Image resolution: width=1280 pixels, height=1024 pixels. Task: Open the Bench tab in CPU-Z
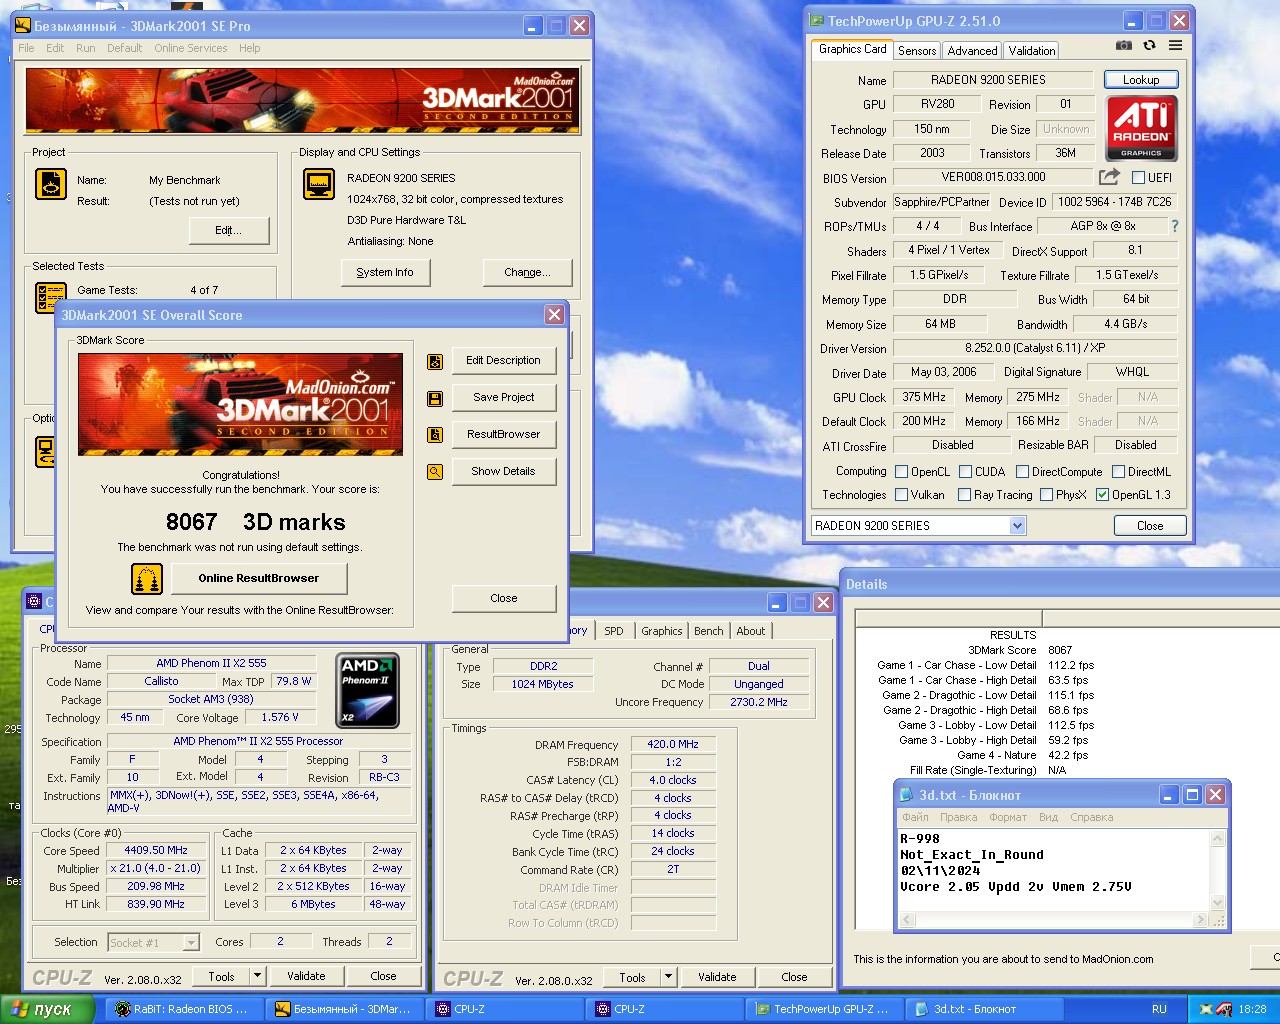coord(708,631)
